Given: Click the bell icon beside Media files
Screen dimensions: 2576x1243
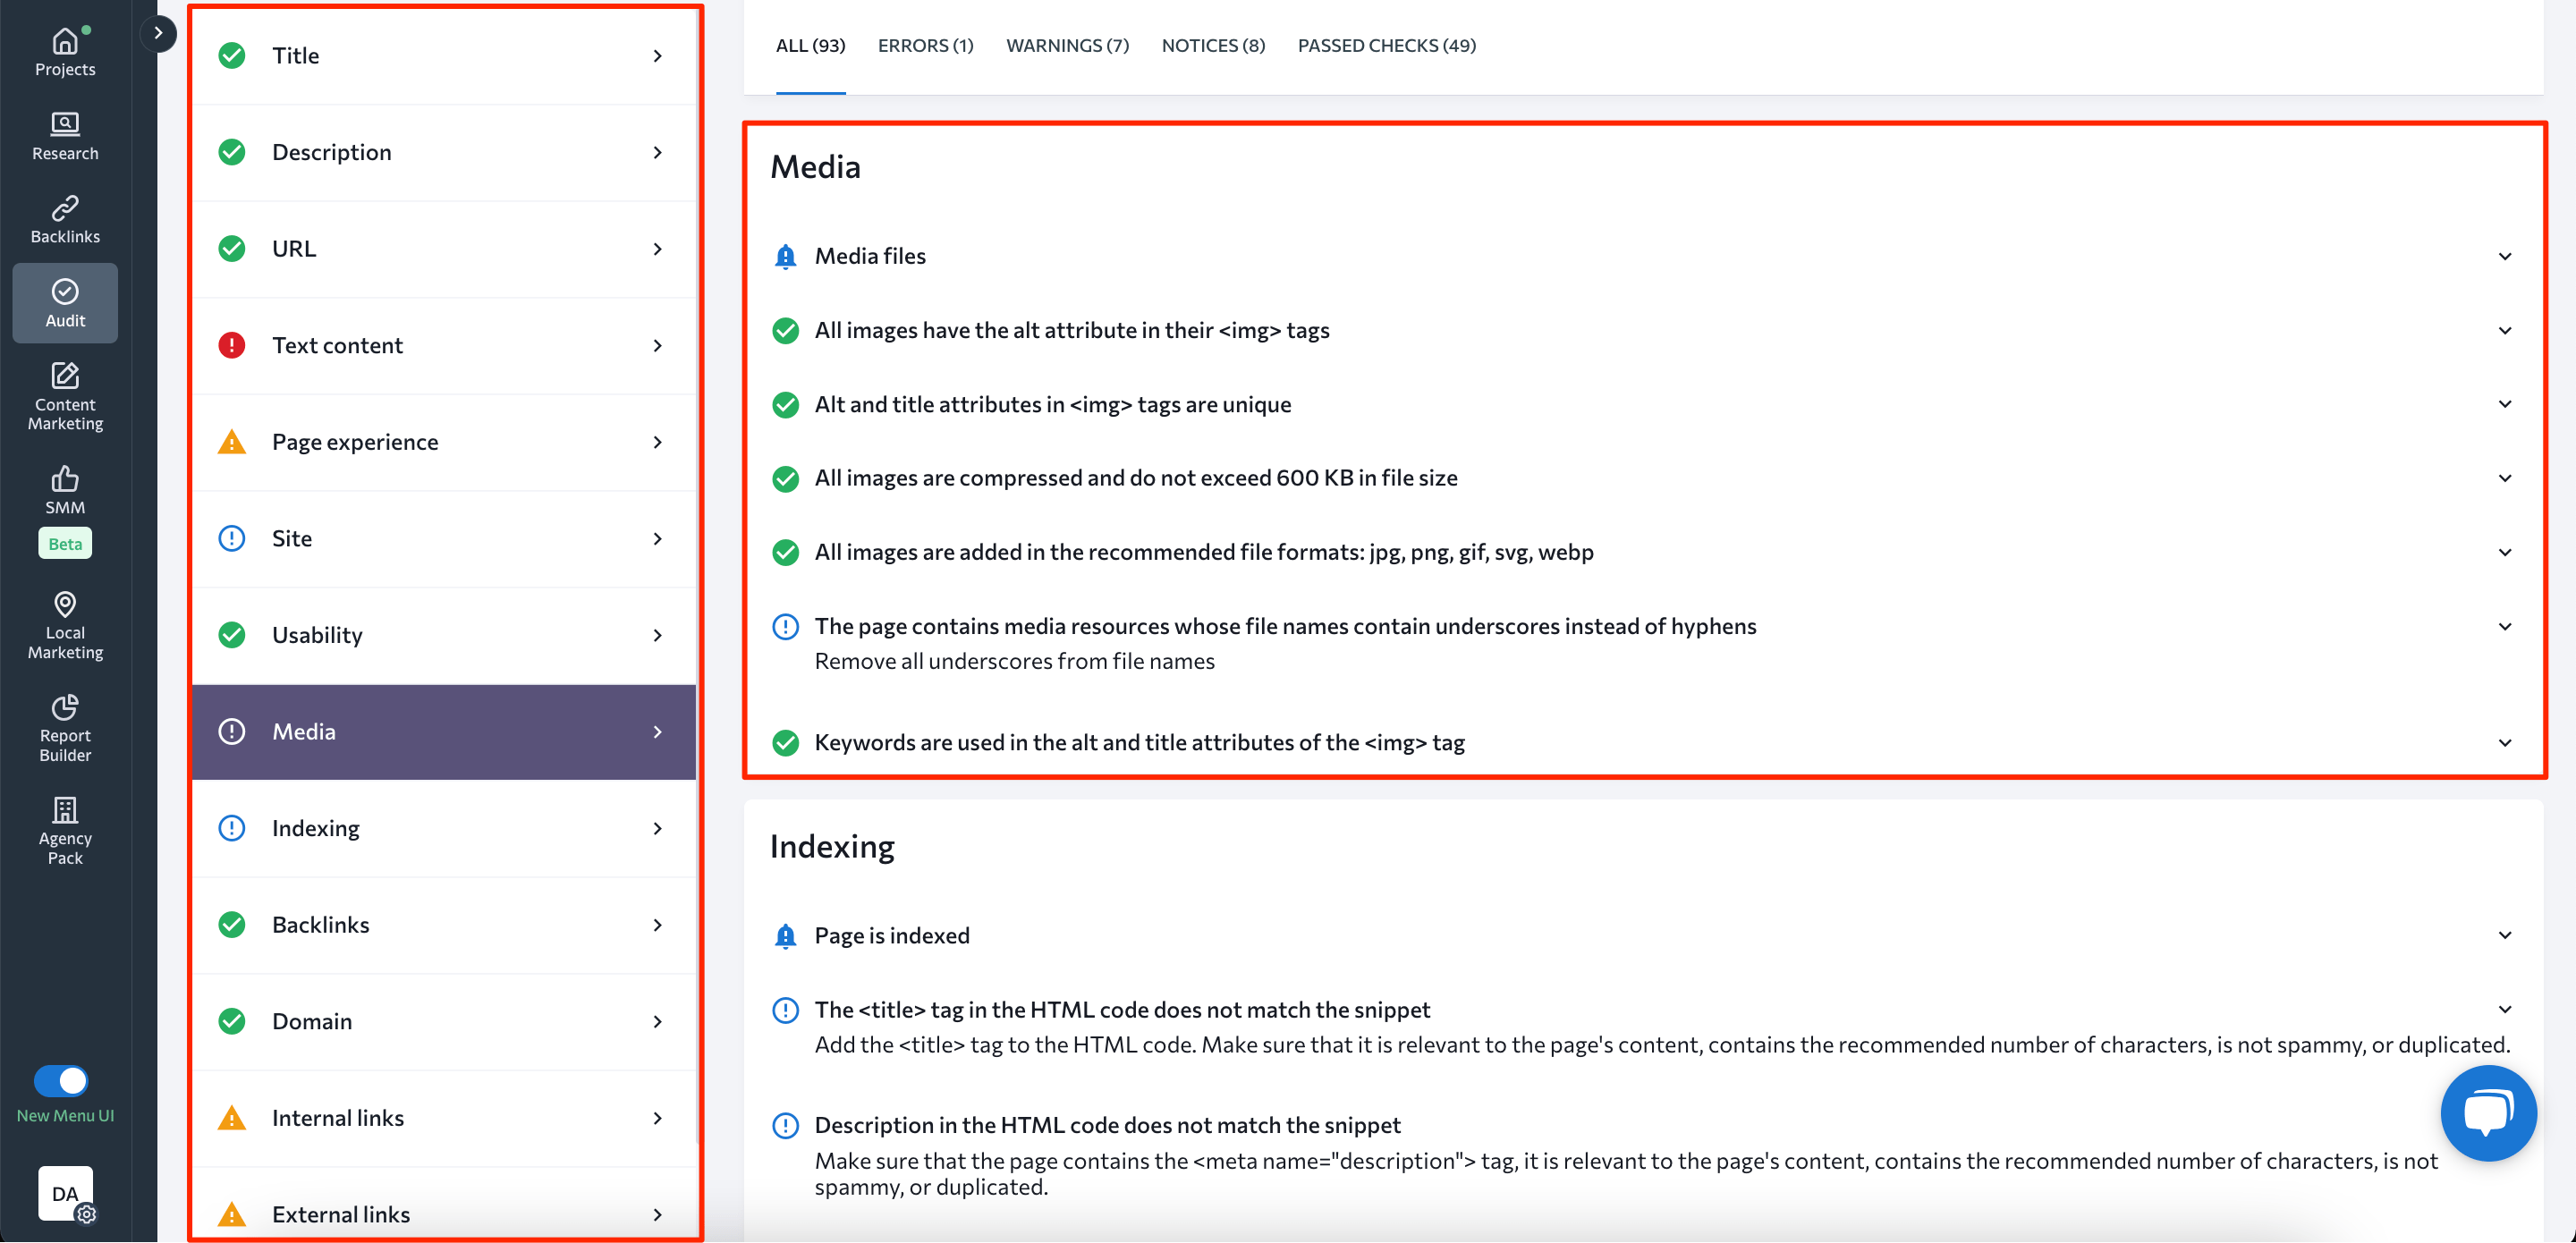Looking at the screenshot, I should (786, 257).
